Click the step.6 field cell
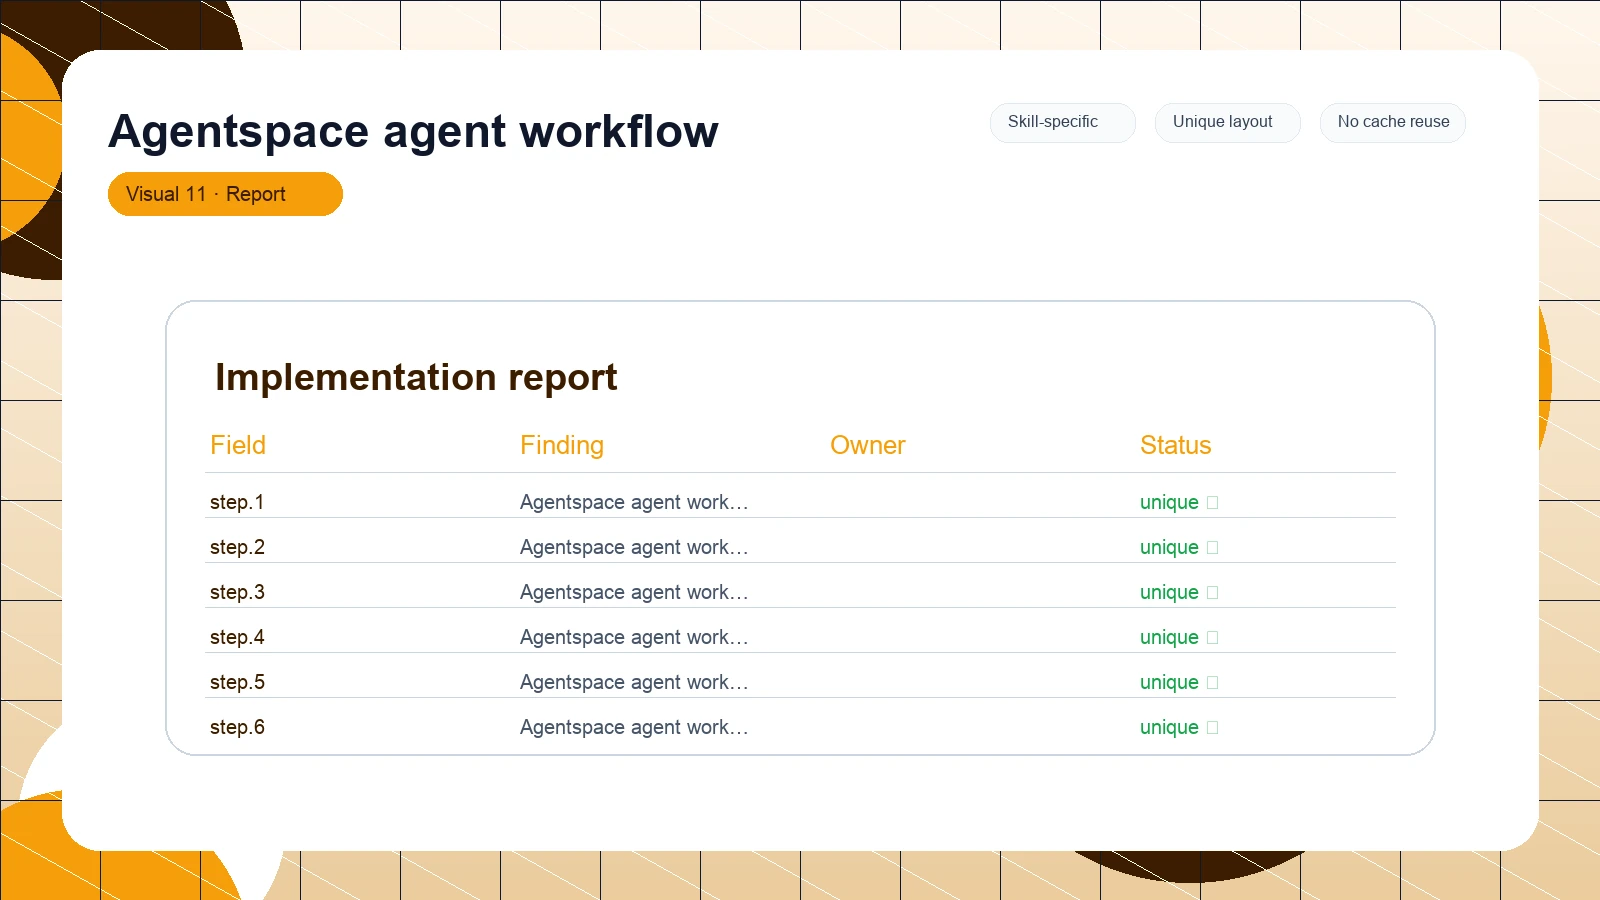1600x900 pixels. point(237,727)
